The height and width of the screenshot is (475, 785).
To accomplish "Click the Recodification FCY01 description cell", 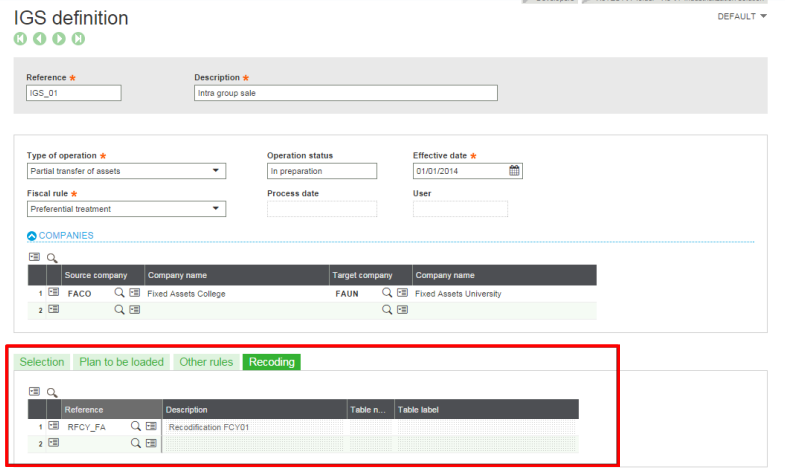I will [x=255, y=427].
